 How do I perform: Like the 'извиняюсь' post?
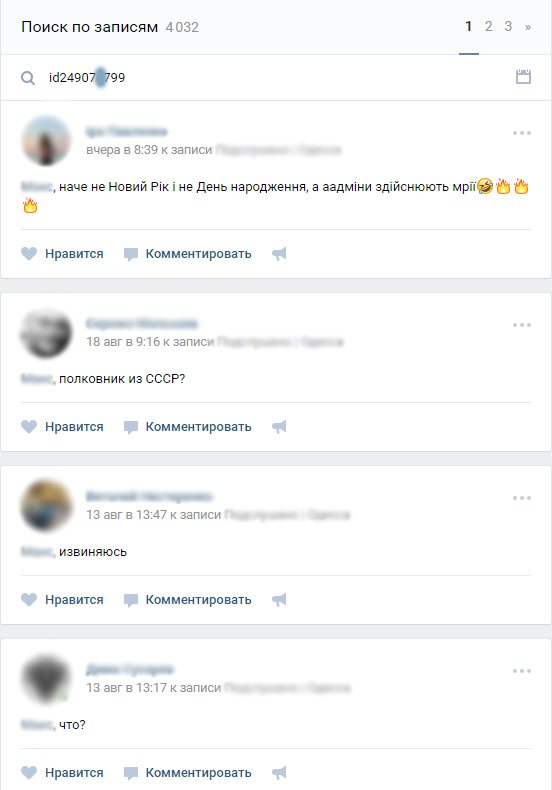62,600
